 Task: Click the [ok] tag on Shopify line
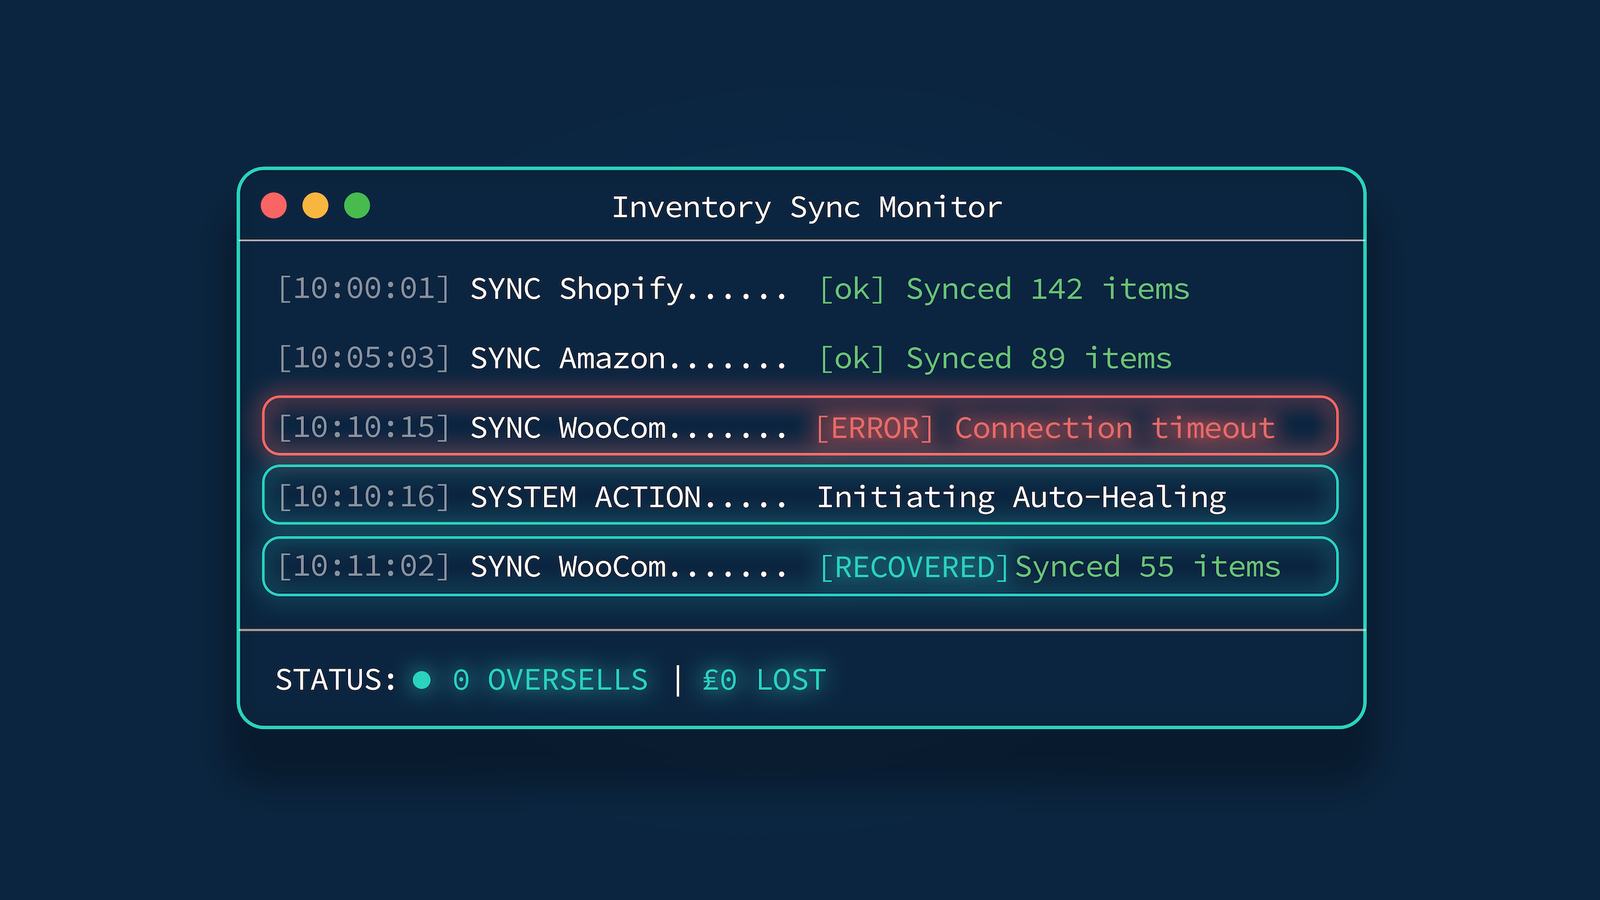(851, 289)
